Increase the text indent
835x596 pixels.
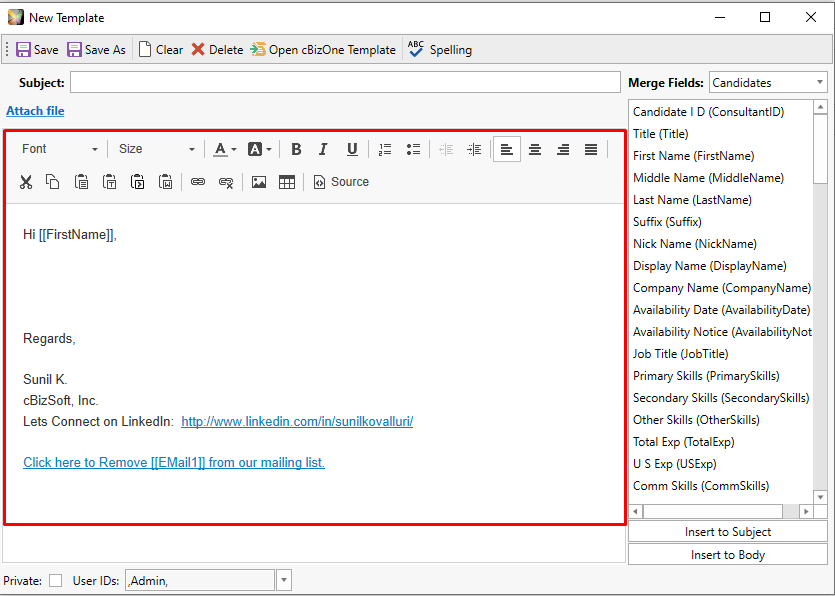click(474, 149)
